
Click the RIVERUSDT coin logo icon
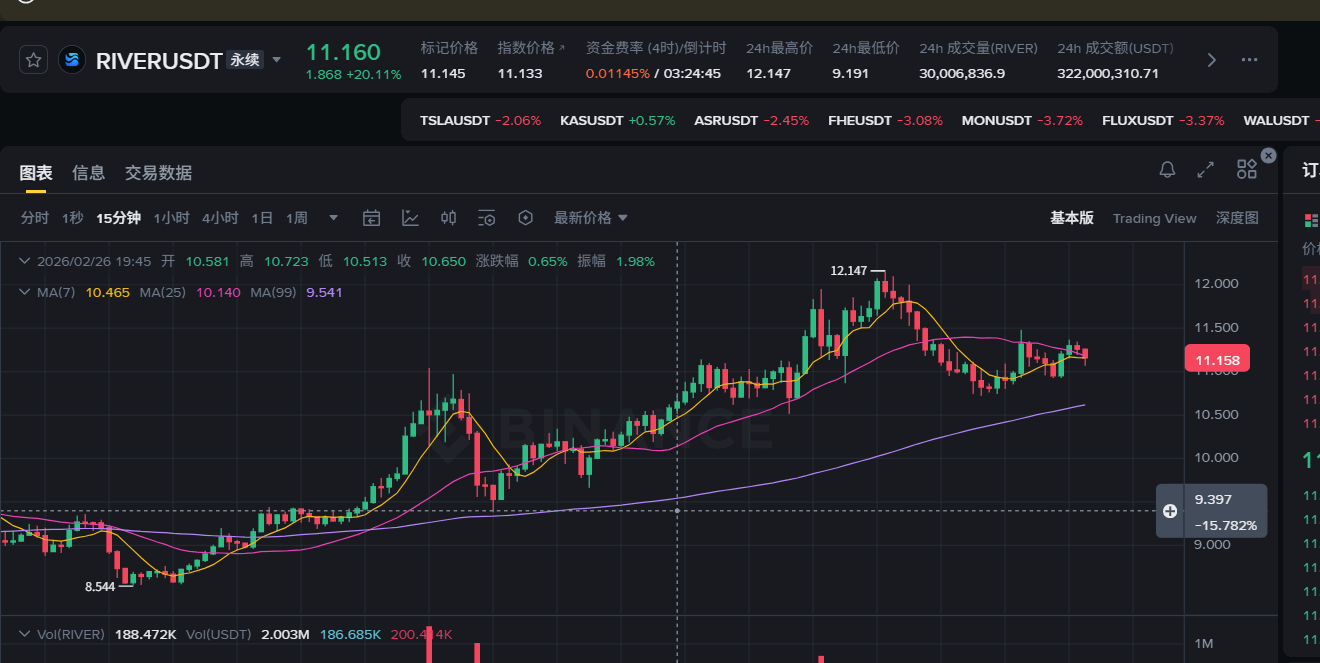tap(72, 60)
